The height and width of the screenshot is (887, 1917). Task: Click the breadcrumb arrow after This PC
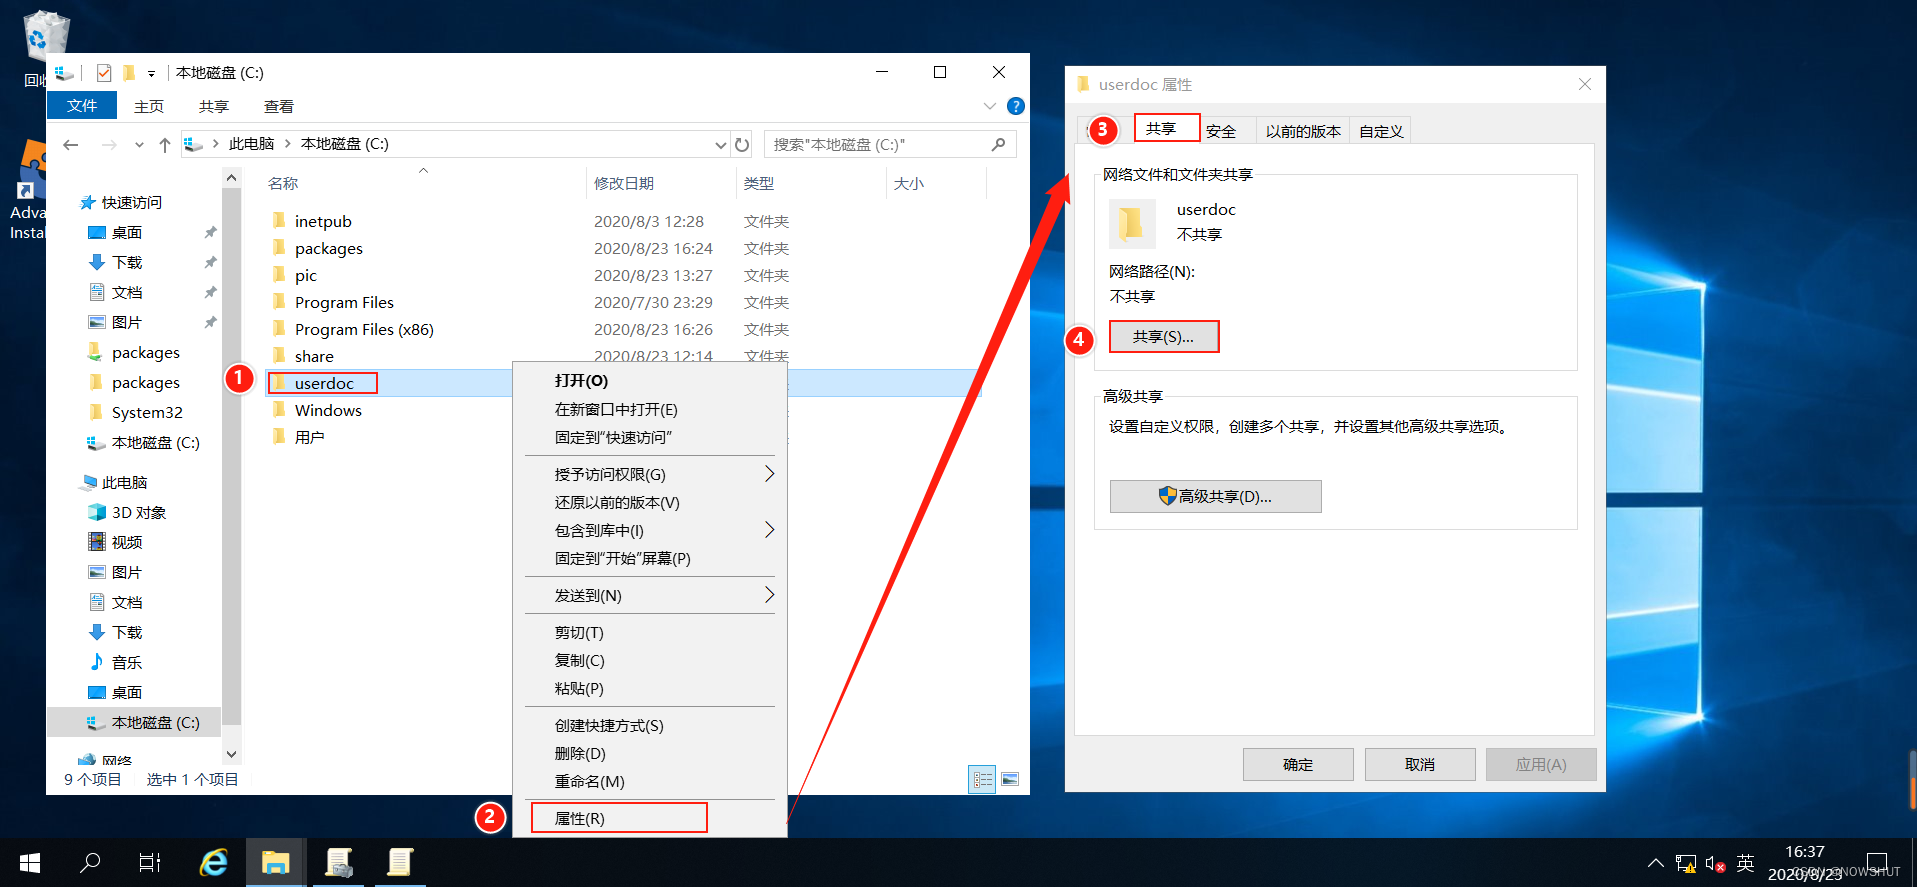pyautogui.click(x=288, y=144)
